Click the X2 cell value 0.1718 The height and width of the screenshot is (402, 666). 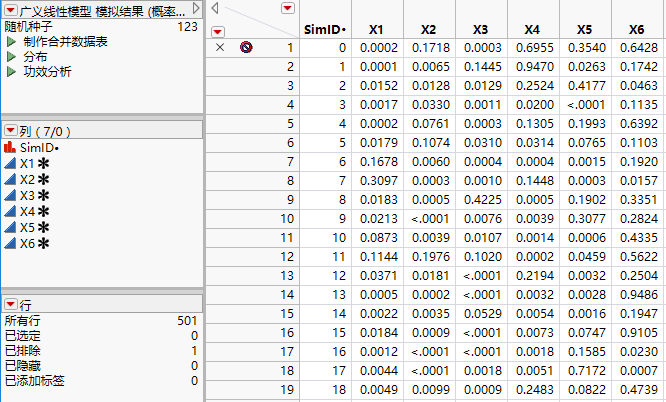[x=428, y=47]
